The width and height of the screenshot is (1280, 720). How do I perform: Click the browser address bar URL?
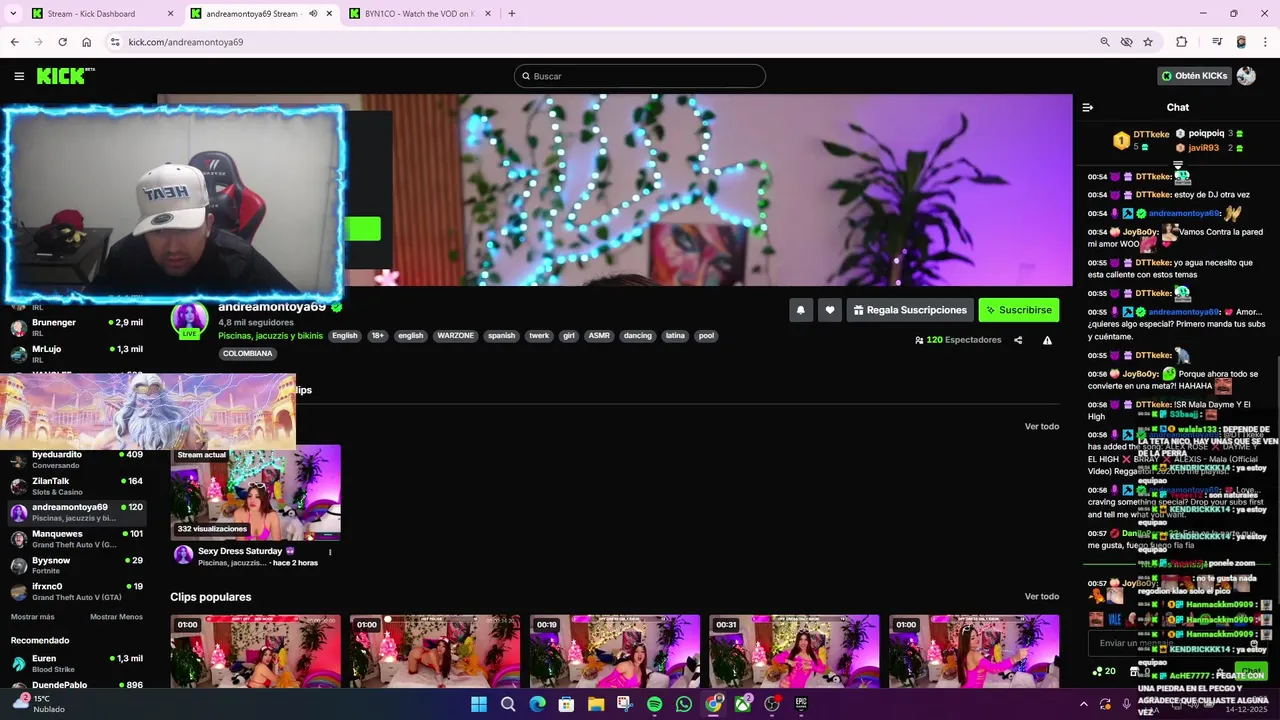tap(186, 42)
